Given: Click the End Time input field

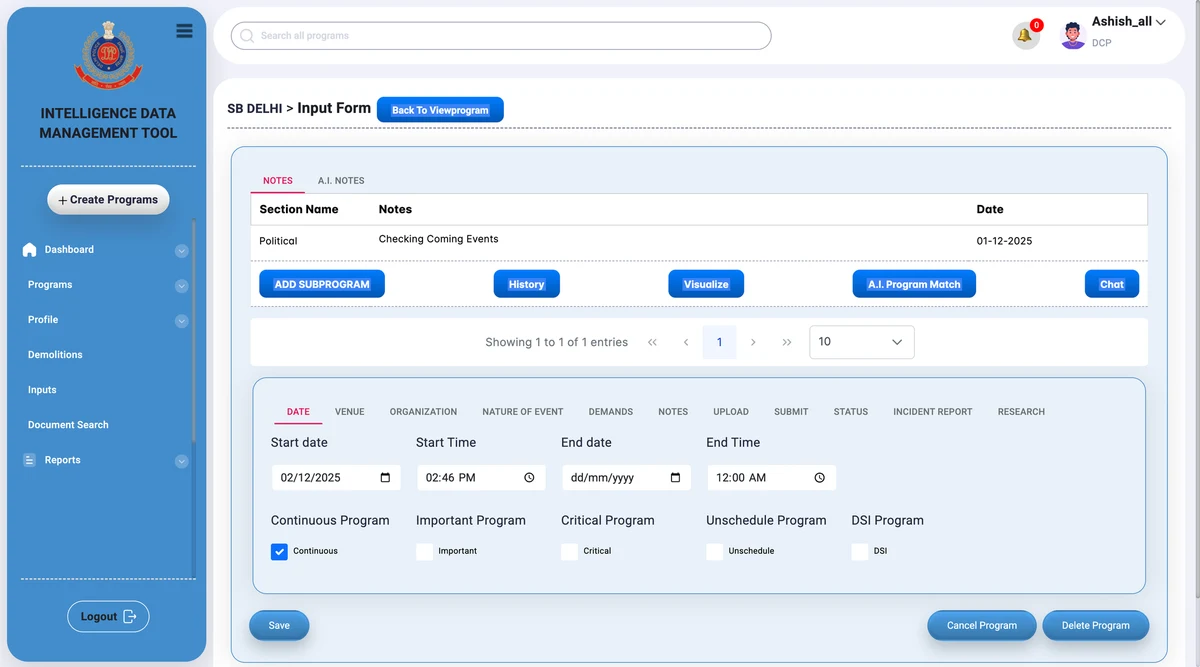Looking at the screenshot, I should 771,478.
